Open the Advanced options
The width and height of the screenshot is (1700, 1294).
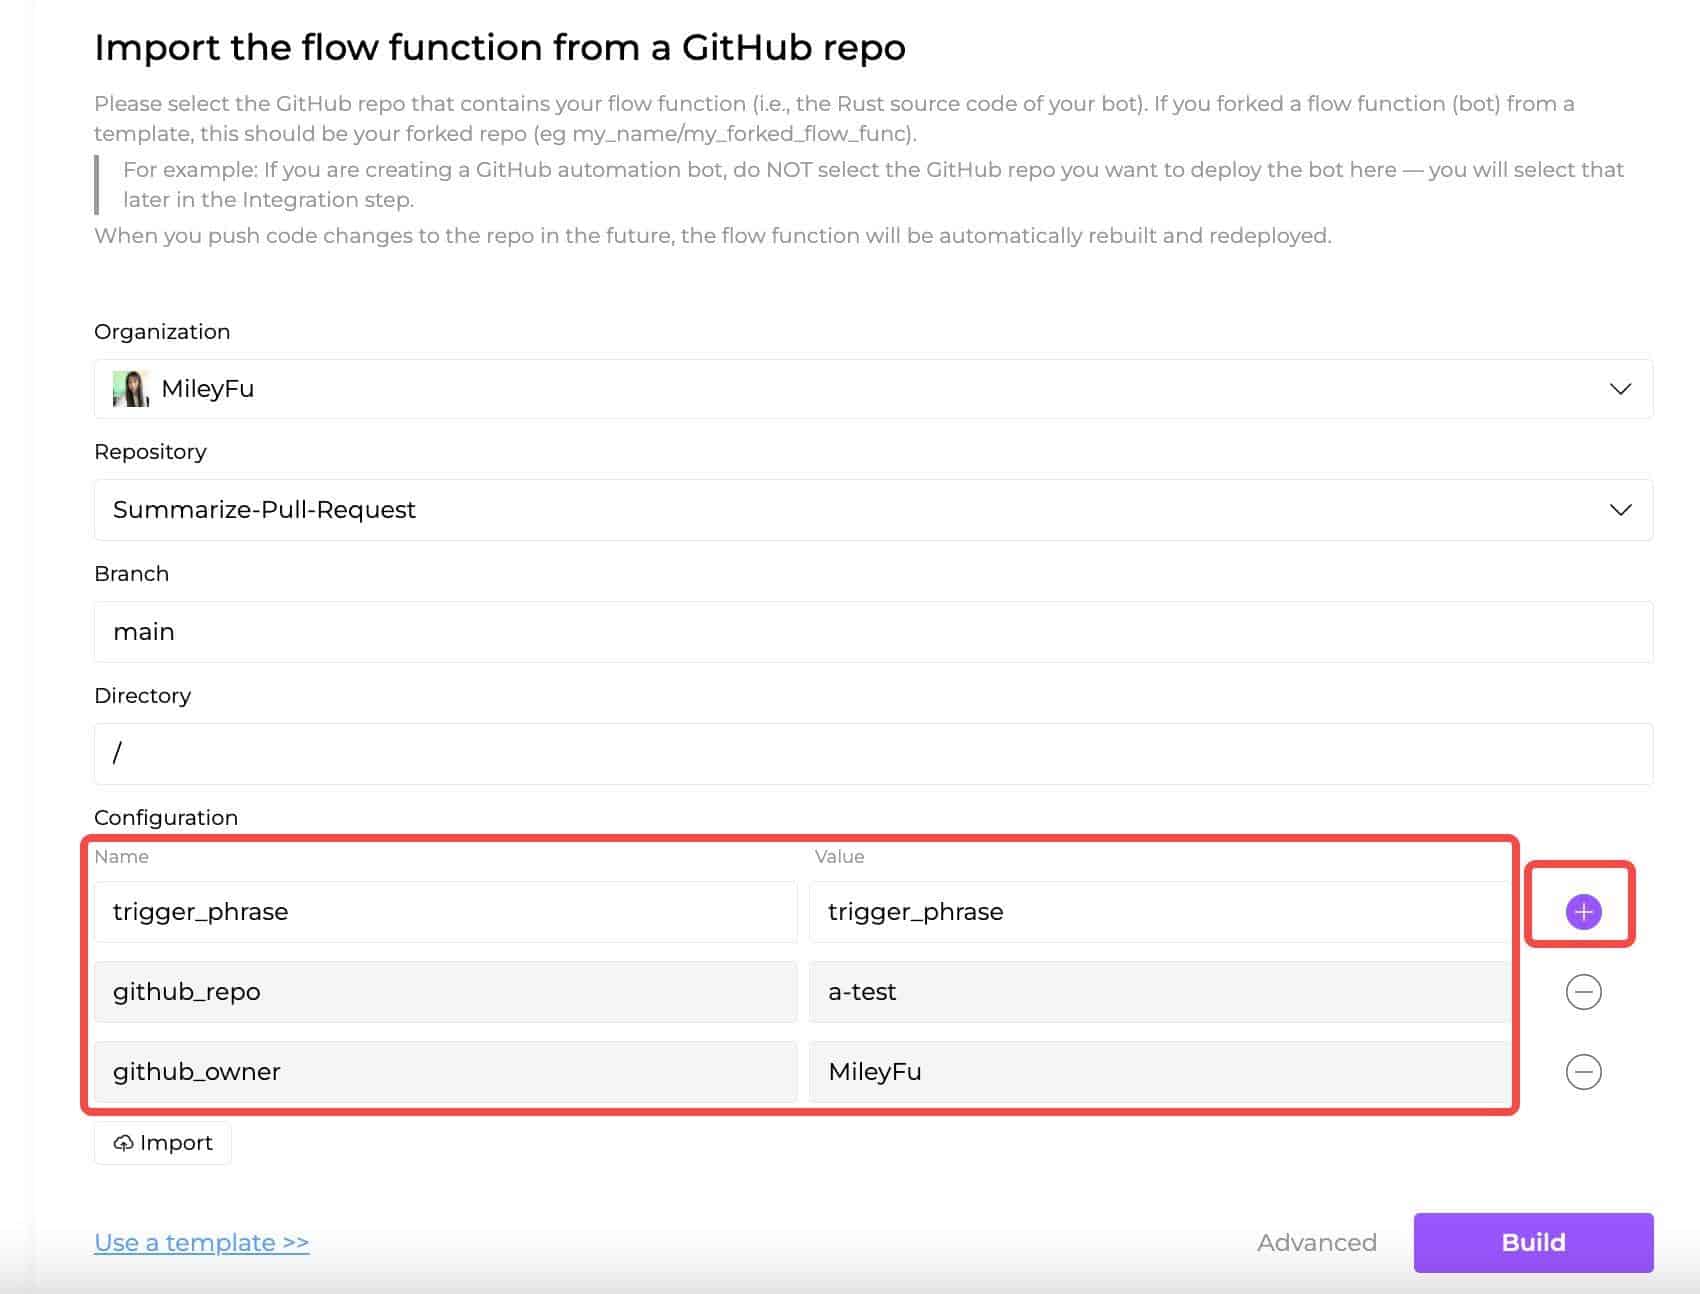click(x=1316, y=1242)
